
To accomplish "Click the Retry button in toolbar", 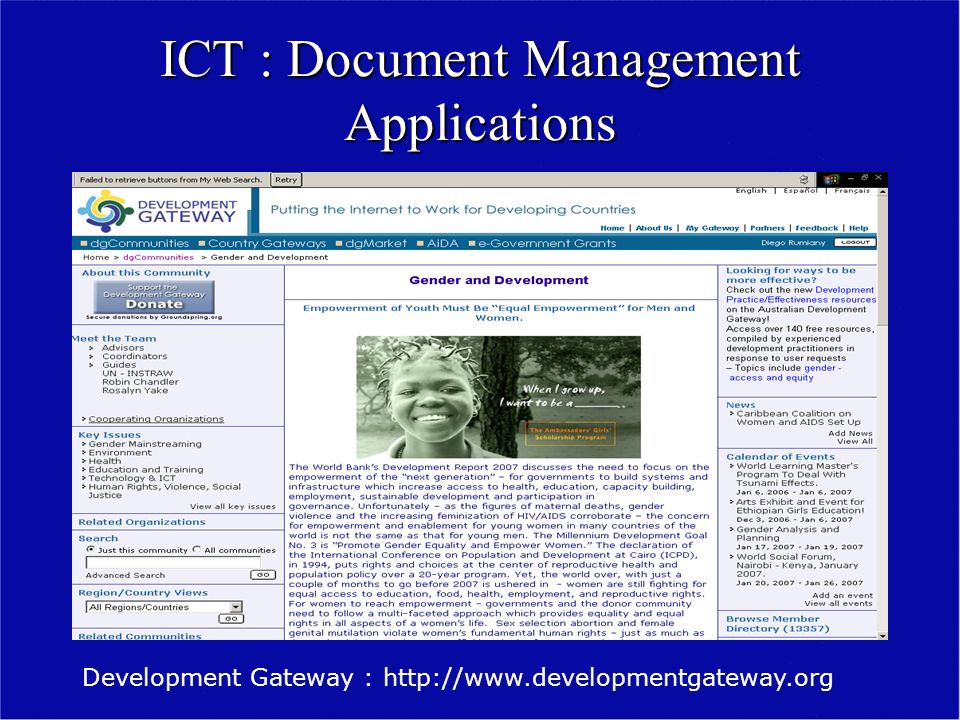I will (x=286, y=180).
